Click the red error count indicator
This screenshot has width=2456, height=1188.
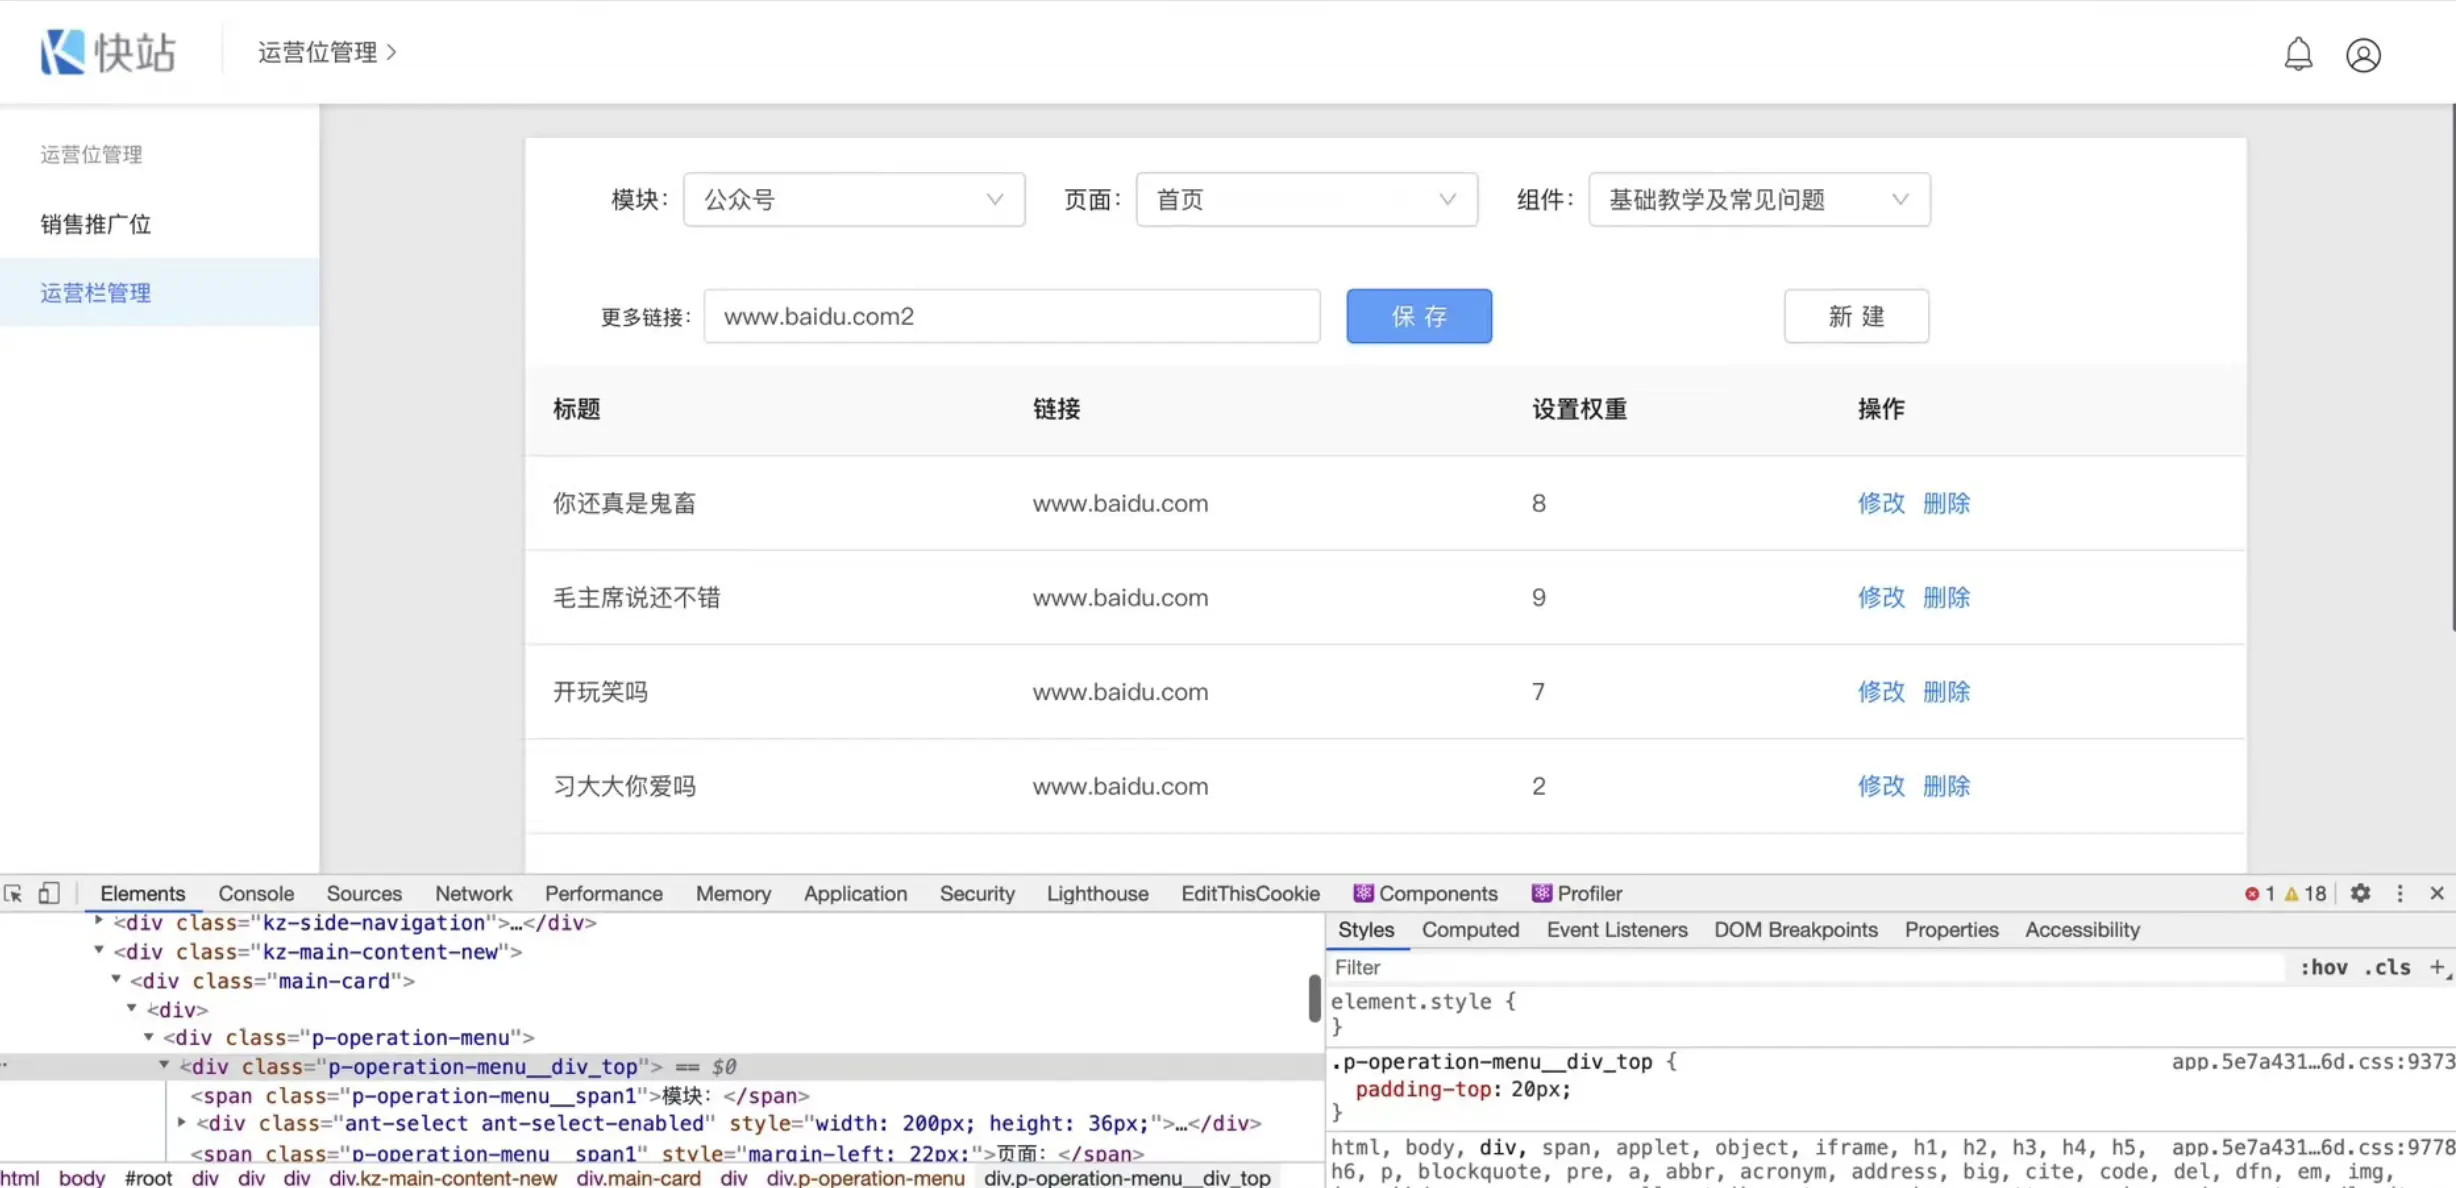coord(2259,893)
